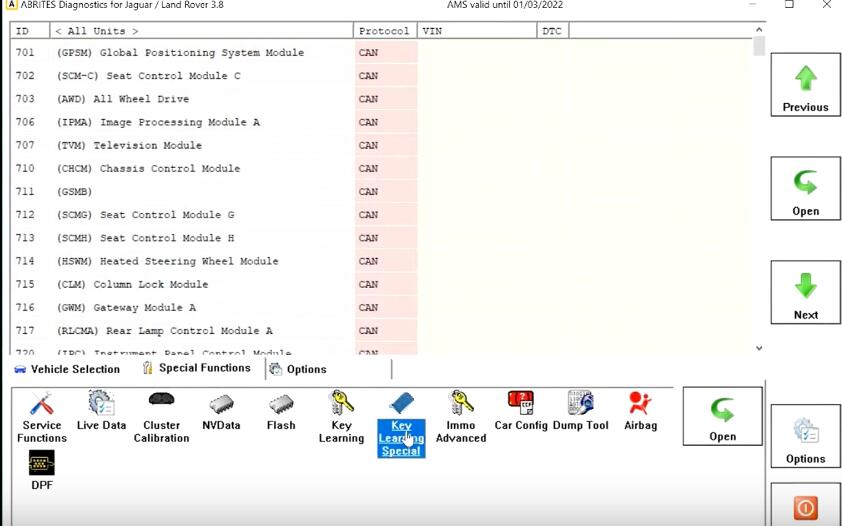Image resolution: width=842 pixels, height=526 pixels.
Task: Select row 711 GSMB
Action: pos(381,192)
